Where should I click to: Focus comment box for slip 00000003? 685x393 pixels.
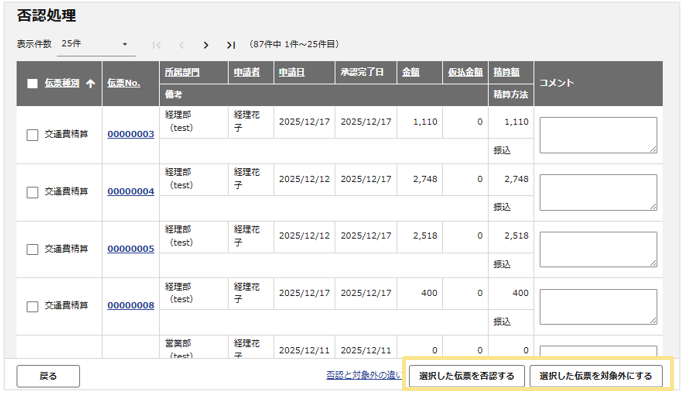[598, 135]
